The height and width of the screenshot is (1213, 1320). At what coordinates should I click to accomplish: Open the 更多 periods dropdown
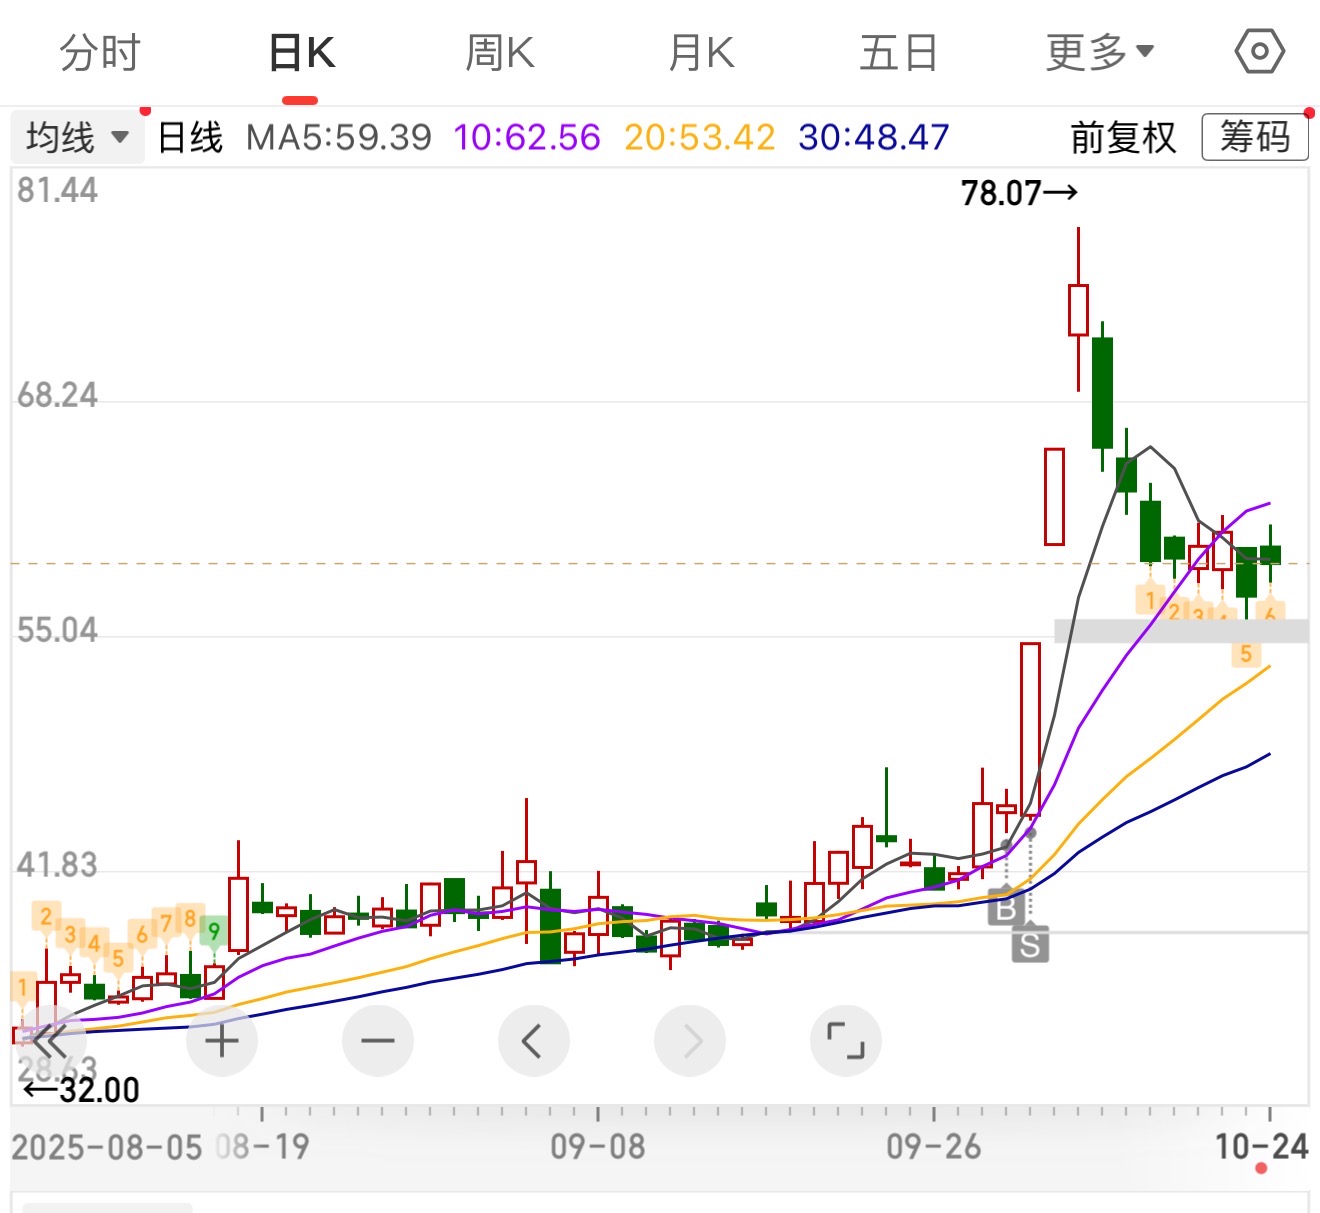(1099, 53)
